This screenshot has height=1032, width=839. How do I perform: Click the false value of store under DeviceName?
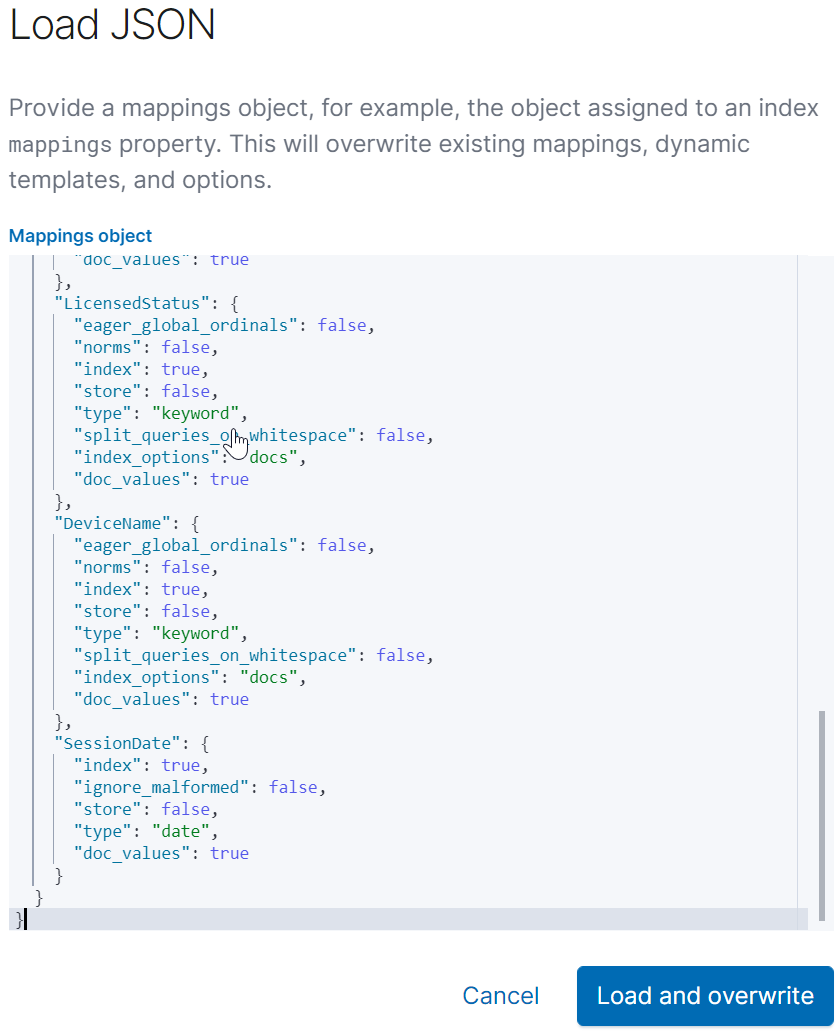(185, 611)
